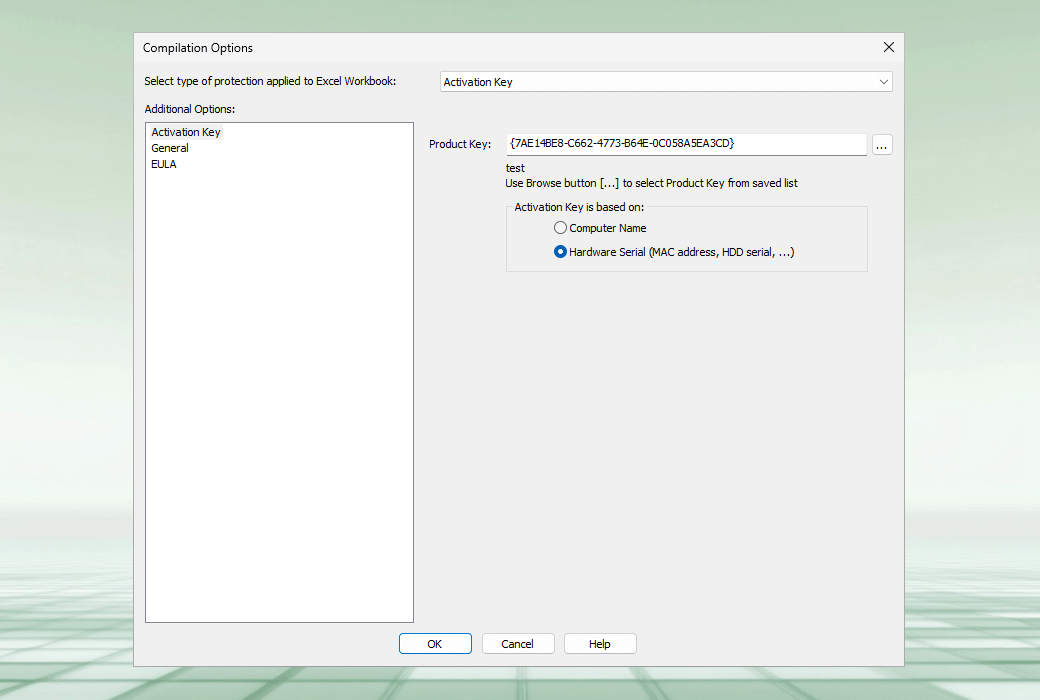
Task: Click the 'Activation Key is based on:' label
Action: (579, 207)
